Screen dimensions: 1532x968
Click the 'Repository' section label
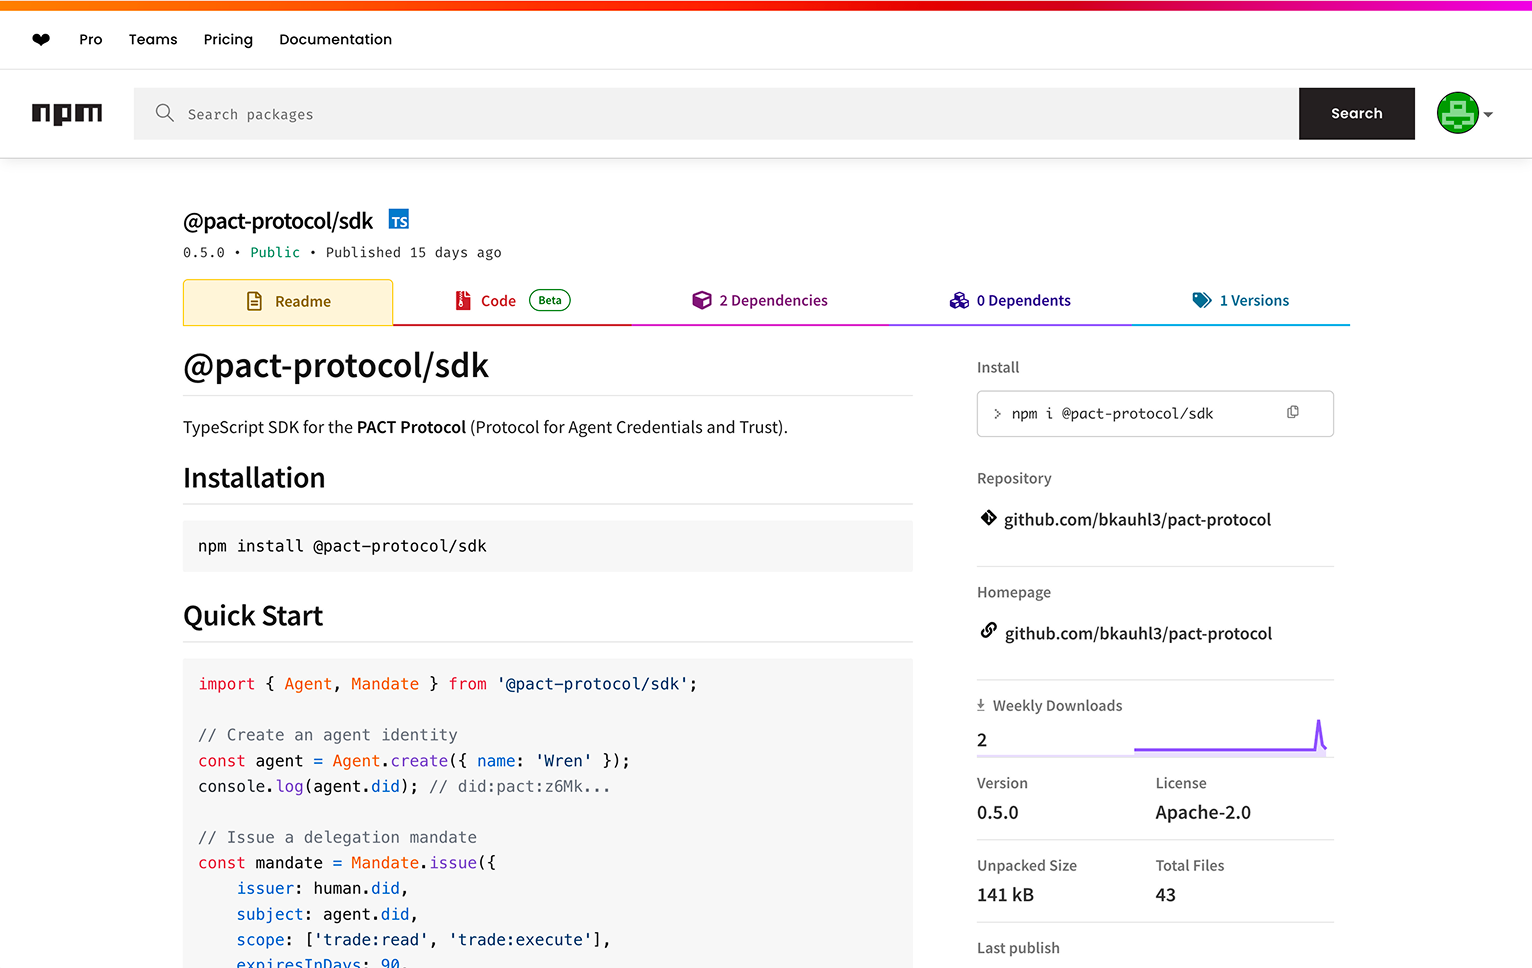coord(1014,479)
